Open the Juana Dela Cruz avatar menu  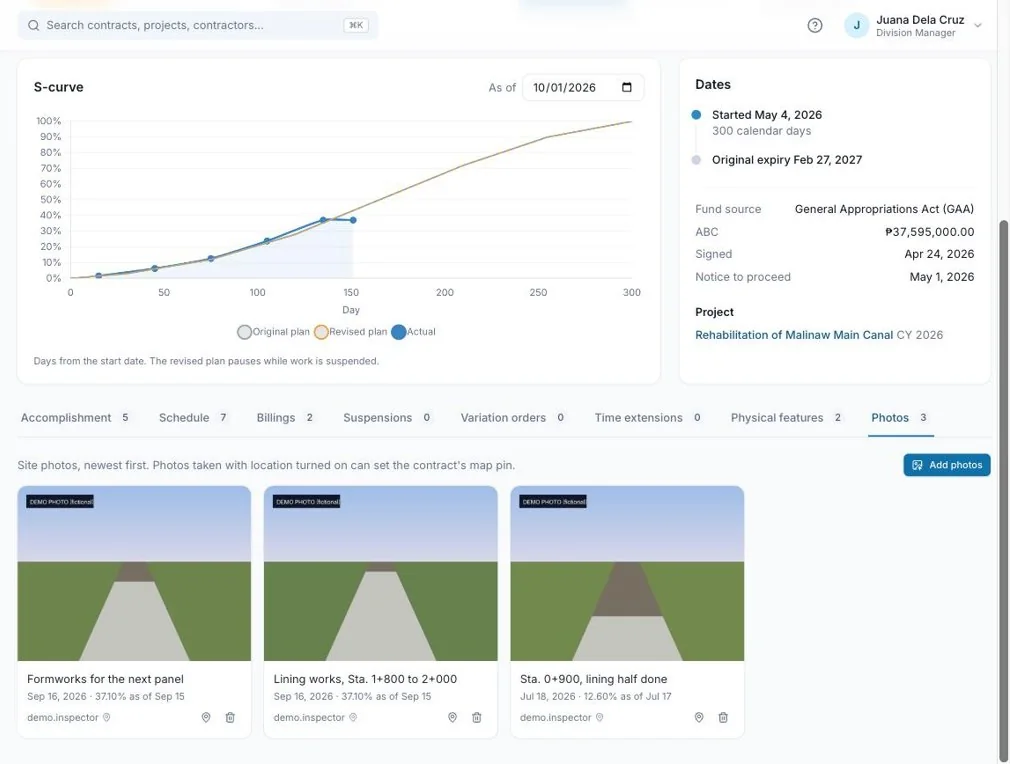[857, 26]
